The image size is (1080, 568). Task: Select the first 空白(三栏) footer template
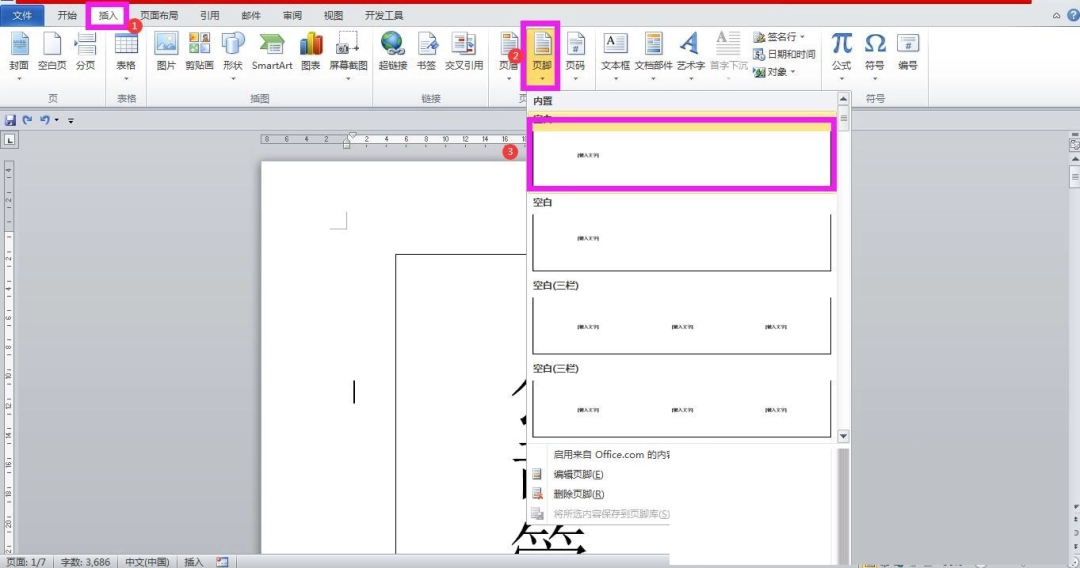tap(681, 325)
